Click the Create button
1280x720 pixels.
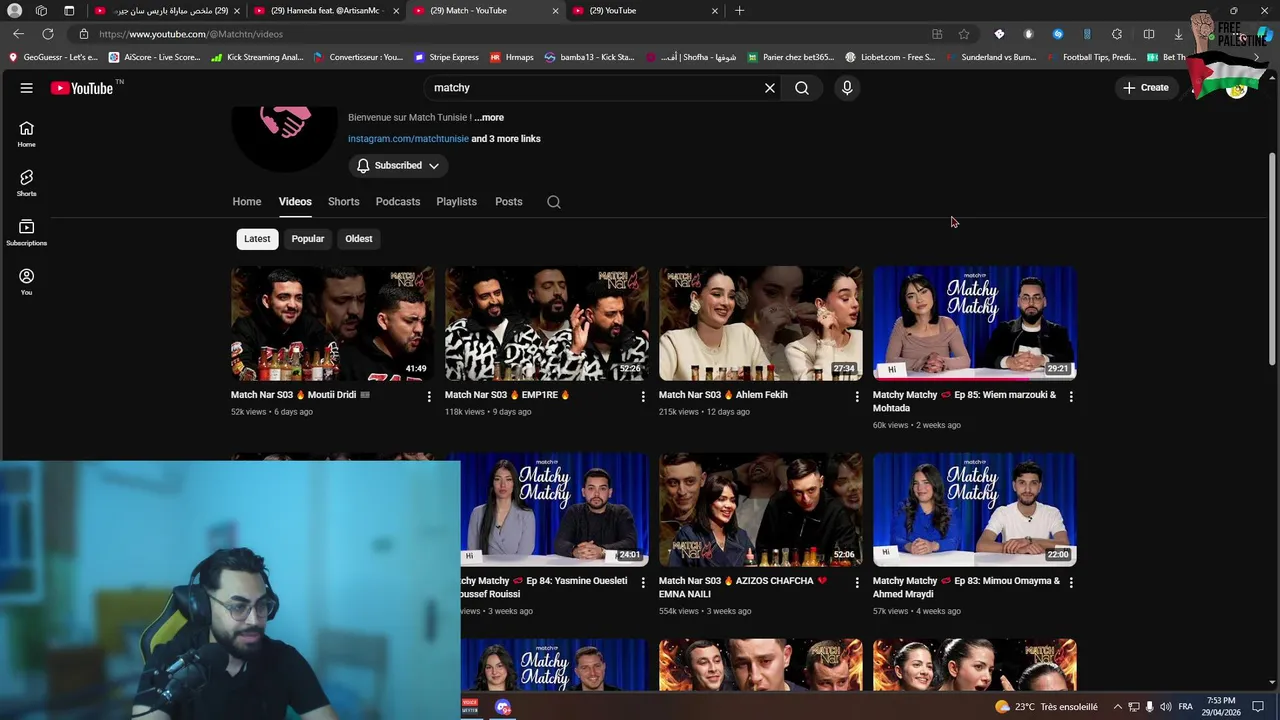(x=1146, y=88)
